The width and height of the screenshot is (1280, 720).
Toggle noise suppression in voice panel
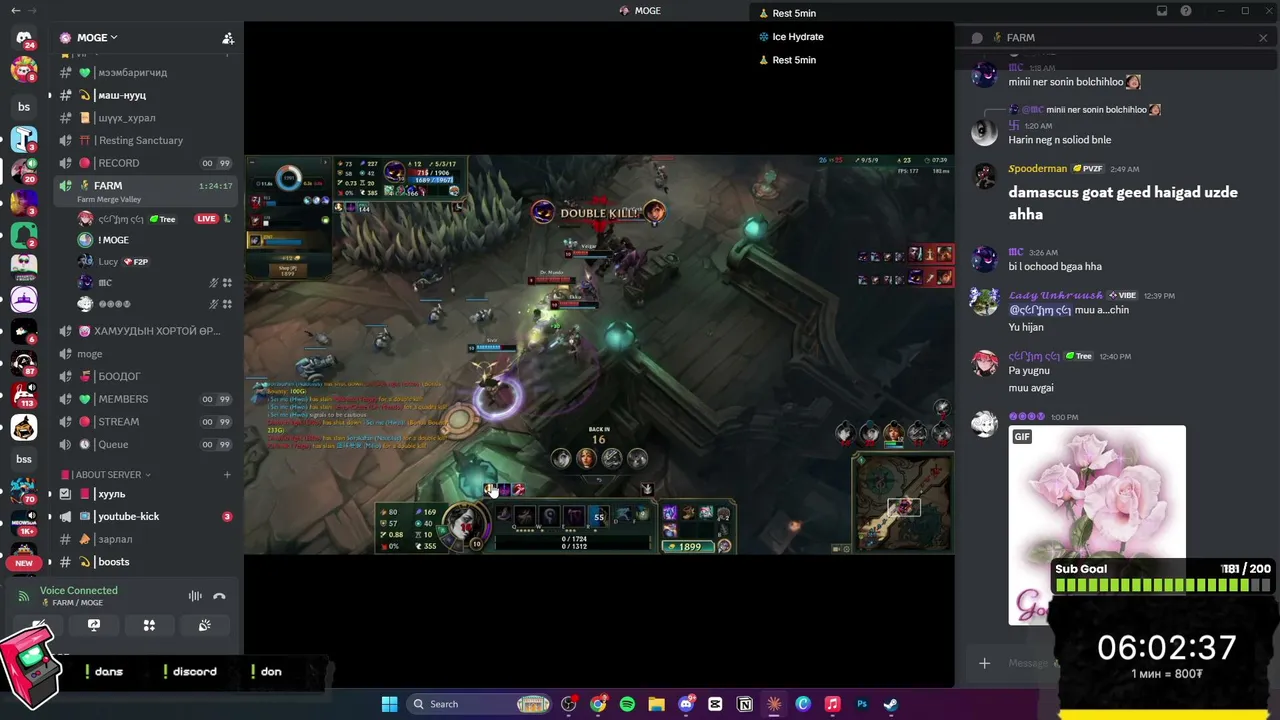195,596
